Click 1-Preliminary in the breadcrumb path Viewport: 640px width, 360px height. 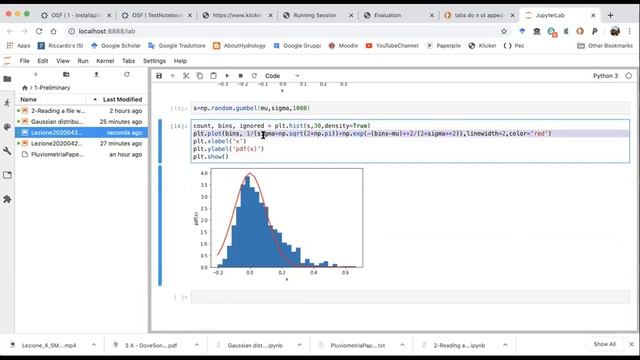52,88
